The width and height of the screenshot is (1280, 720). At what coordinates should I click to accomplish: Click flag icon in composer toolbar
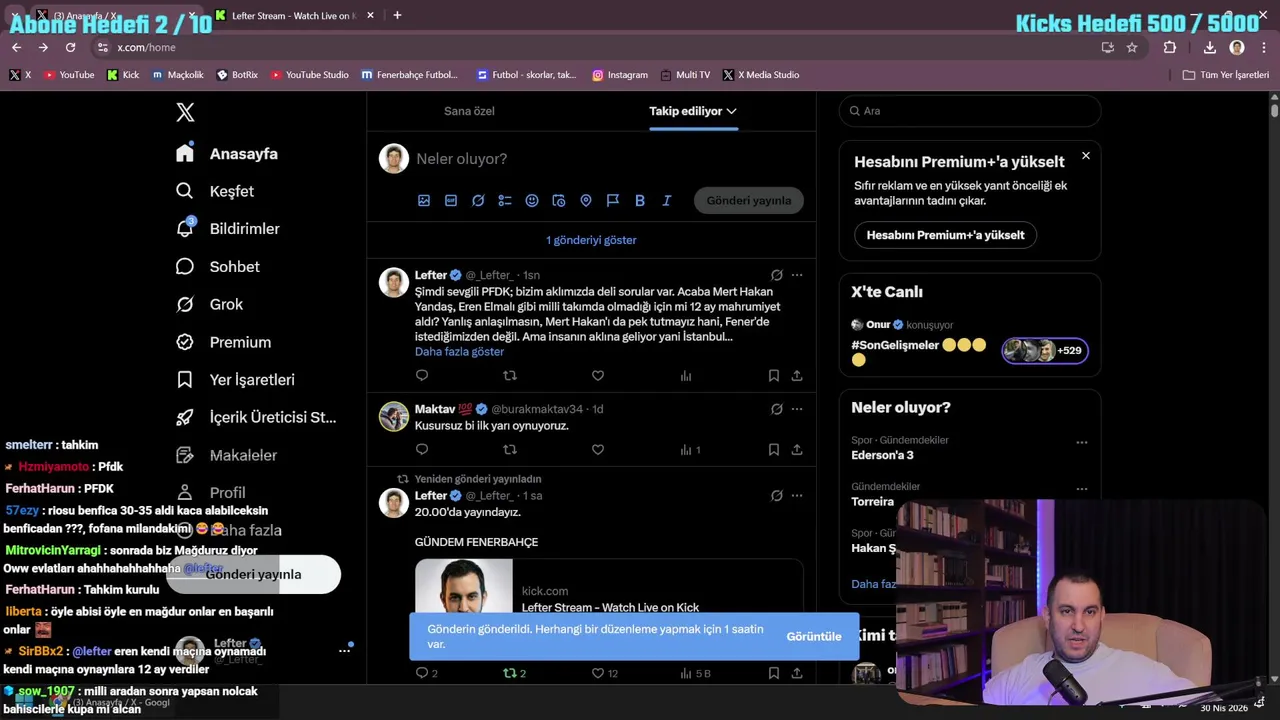[x=613, y=200]
